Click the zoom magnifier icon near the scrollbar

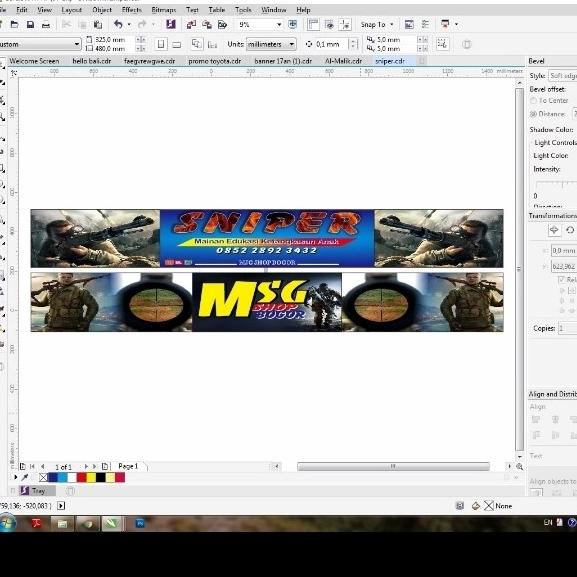(520, 467)
